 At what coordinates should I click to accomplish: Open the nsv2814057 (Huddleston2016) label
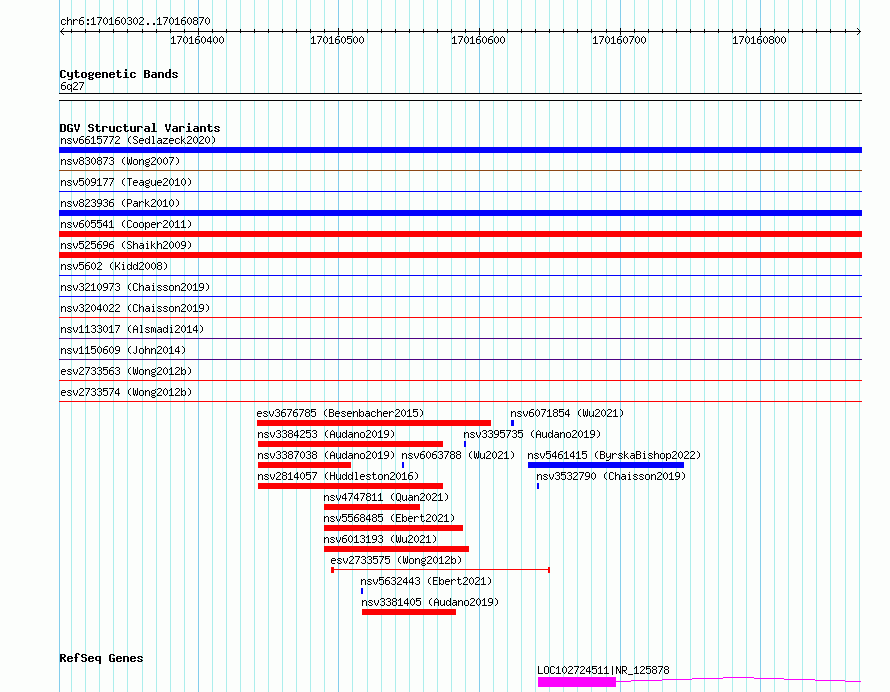pyautogui.click(x=338, y=476)
